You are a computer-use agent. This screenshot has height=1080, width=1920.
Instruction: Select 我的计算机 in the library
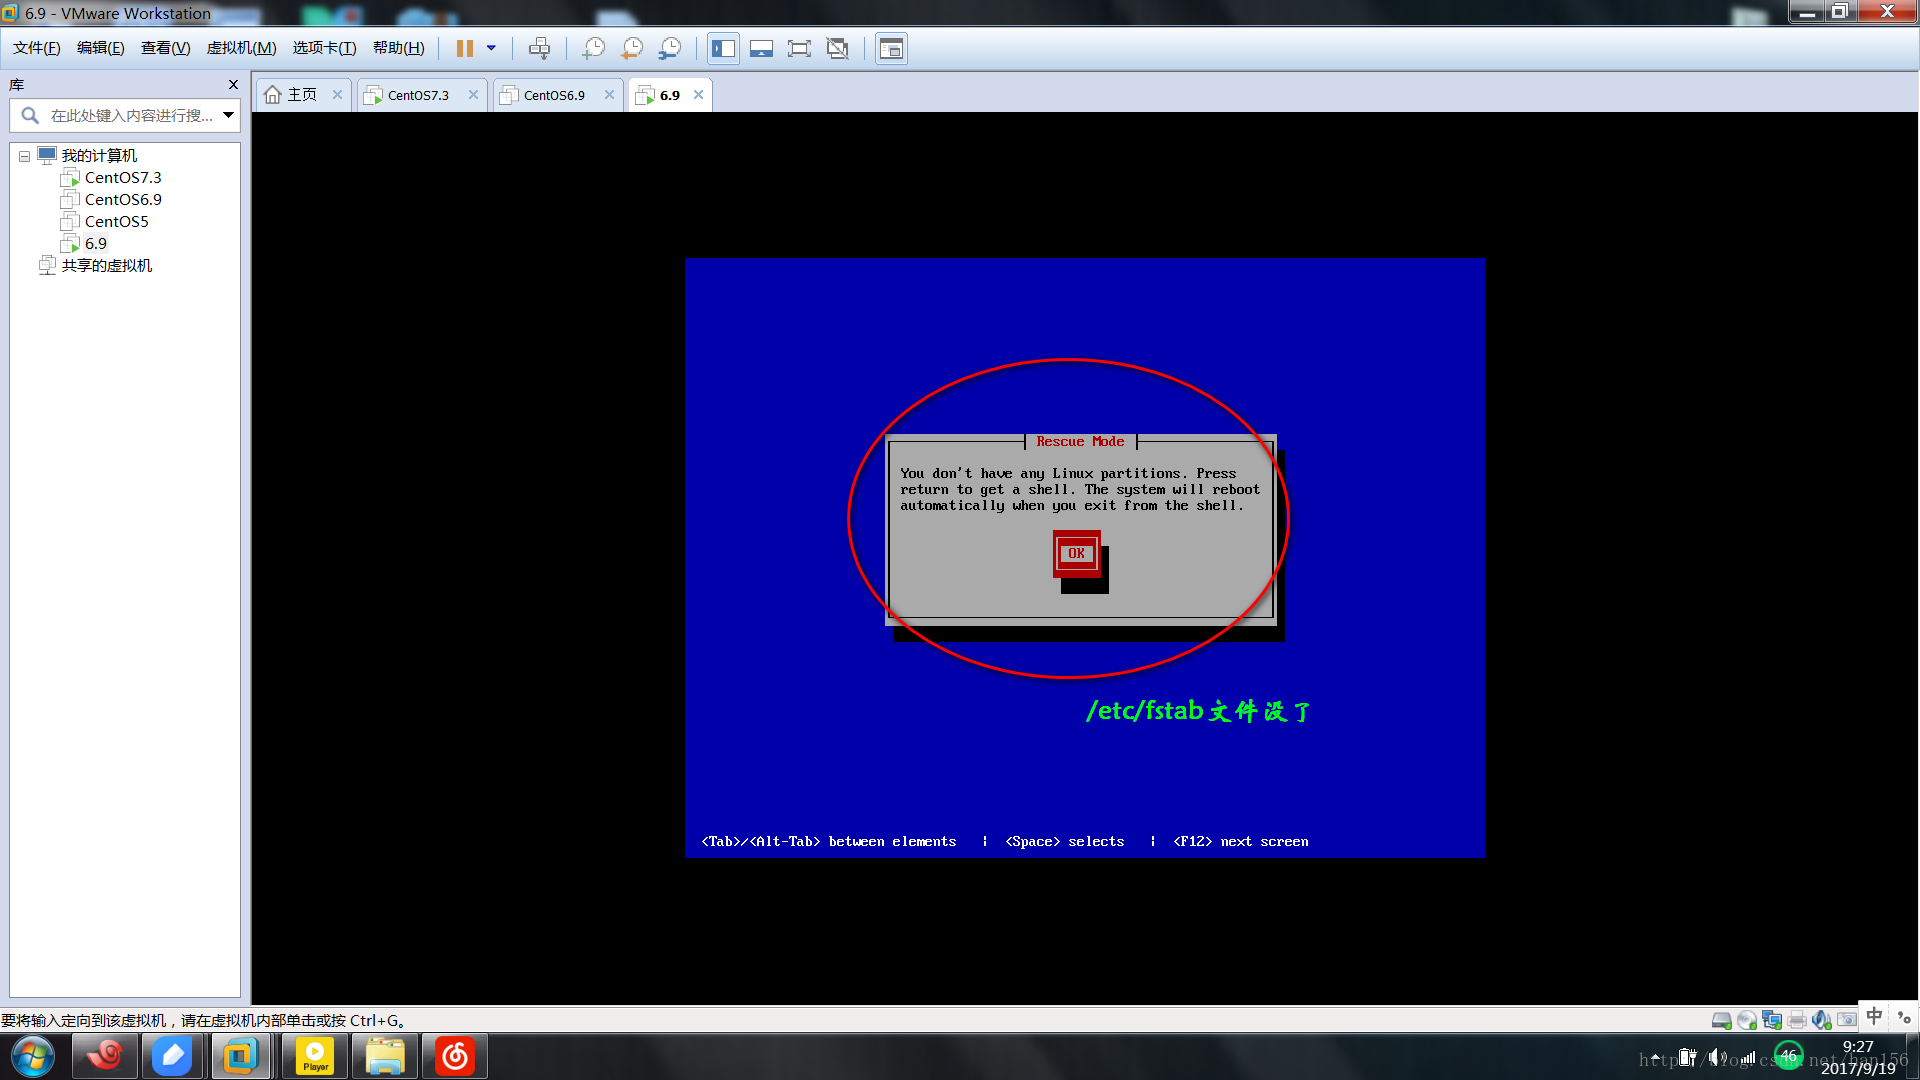99,155
